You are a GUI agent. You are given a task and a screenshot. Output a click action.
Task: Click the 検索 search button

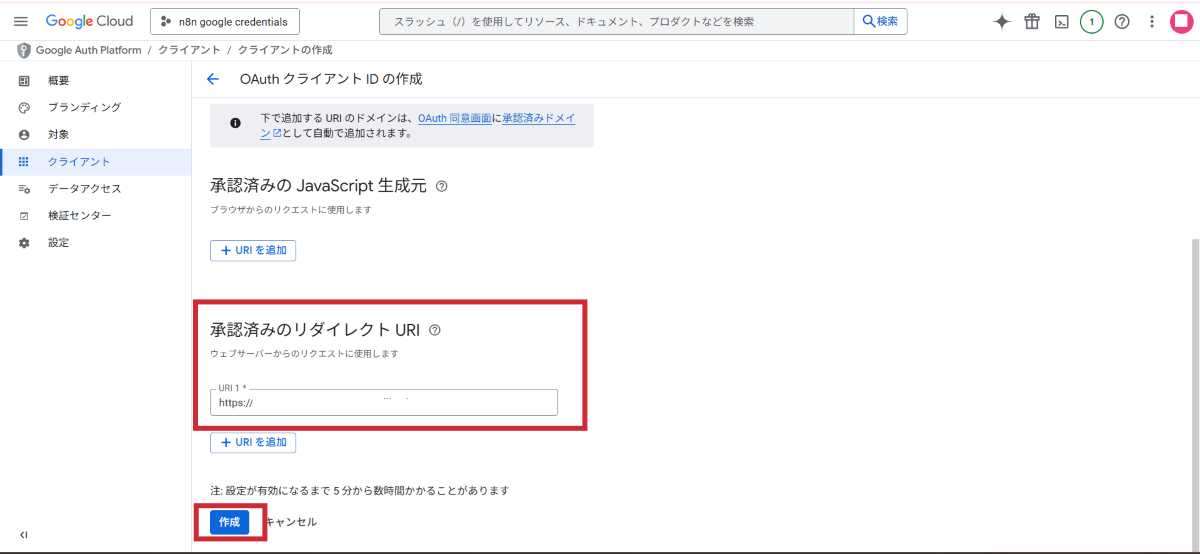pos(880,21)
